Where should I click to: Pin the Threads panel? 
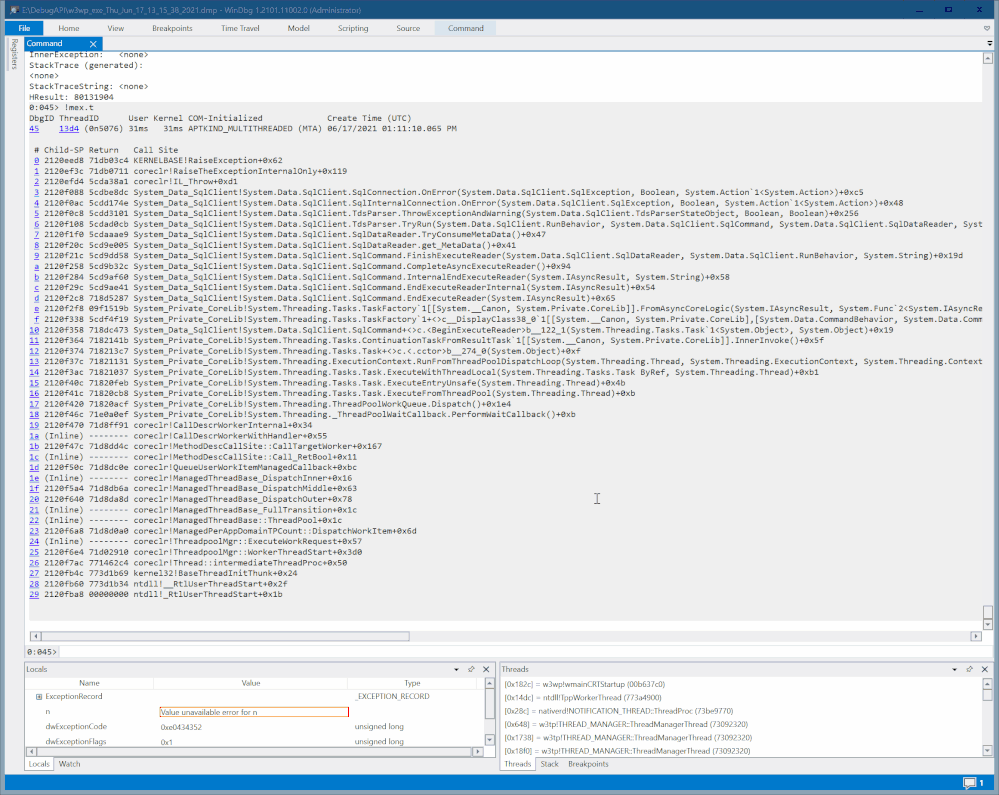tap(970, 670)
